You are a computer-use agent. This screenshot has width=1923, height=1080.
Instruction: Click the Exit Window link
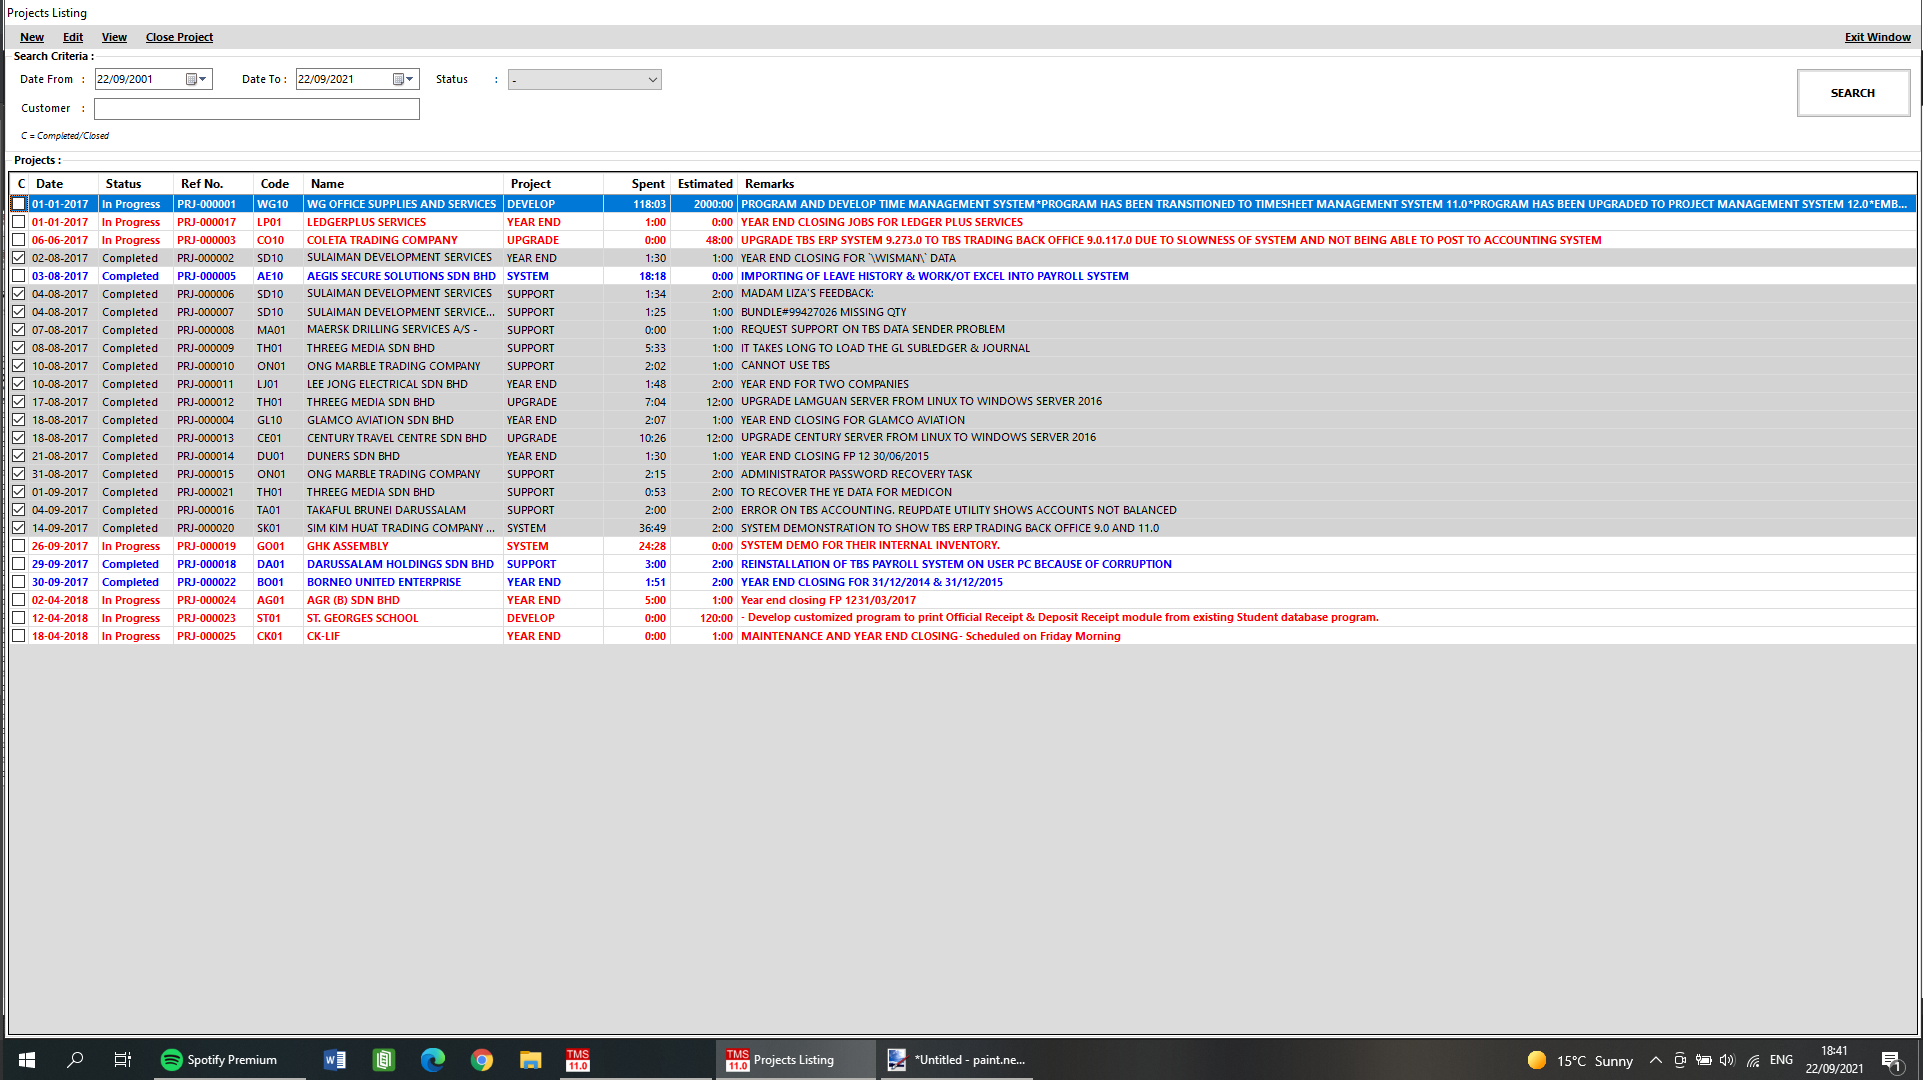tap(1877, 37)
